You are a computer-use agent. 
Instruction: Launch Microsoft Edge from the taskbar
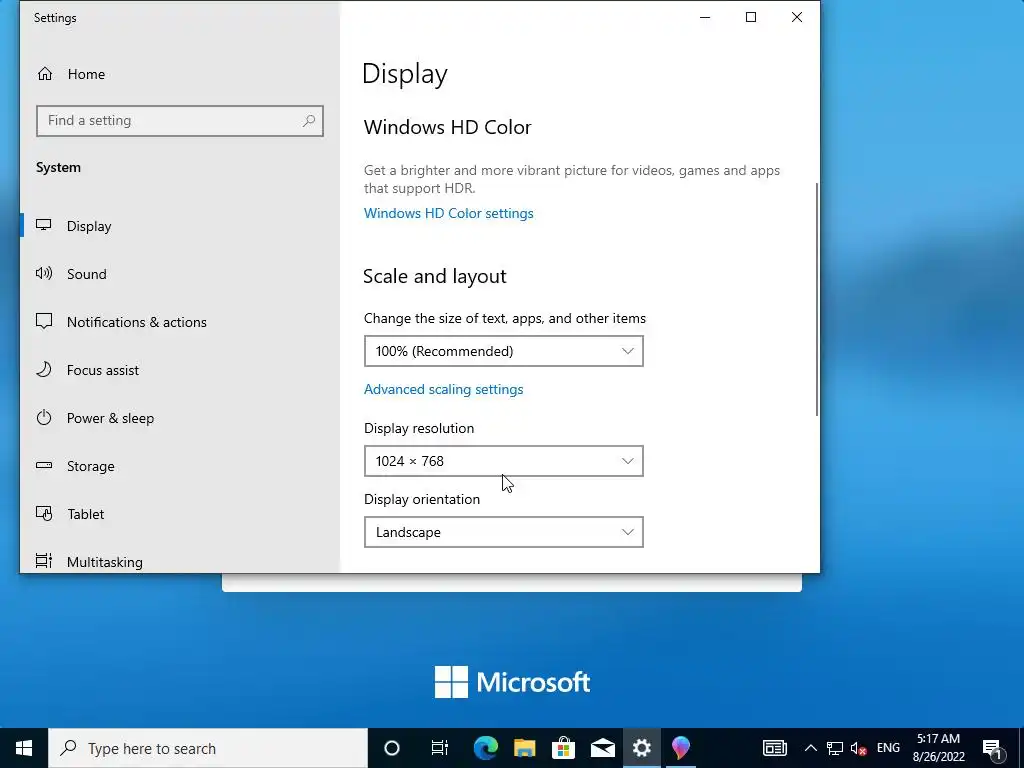coord(486,748)
